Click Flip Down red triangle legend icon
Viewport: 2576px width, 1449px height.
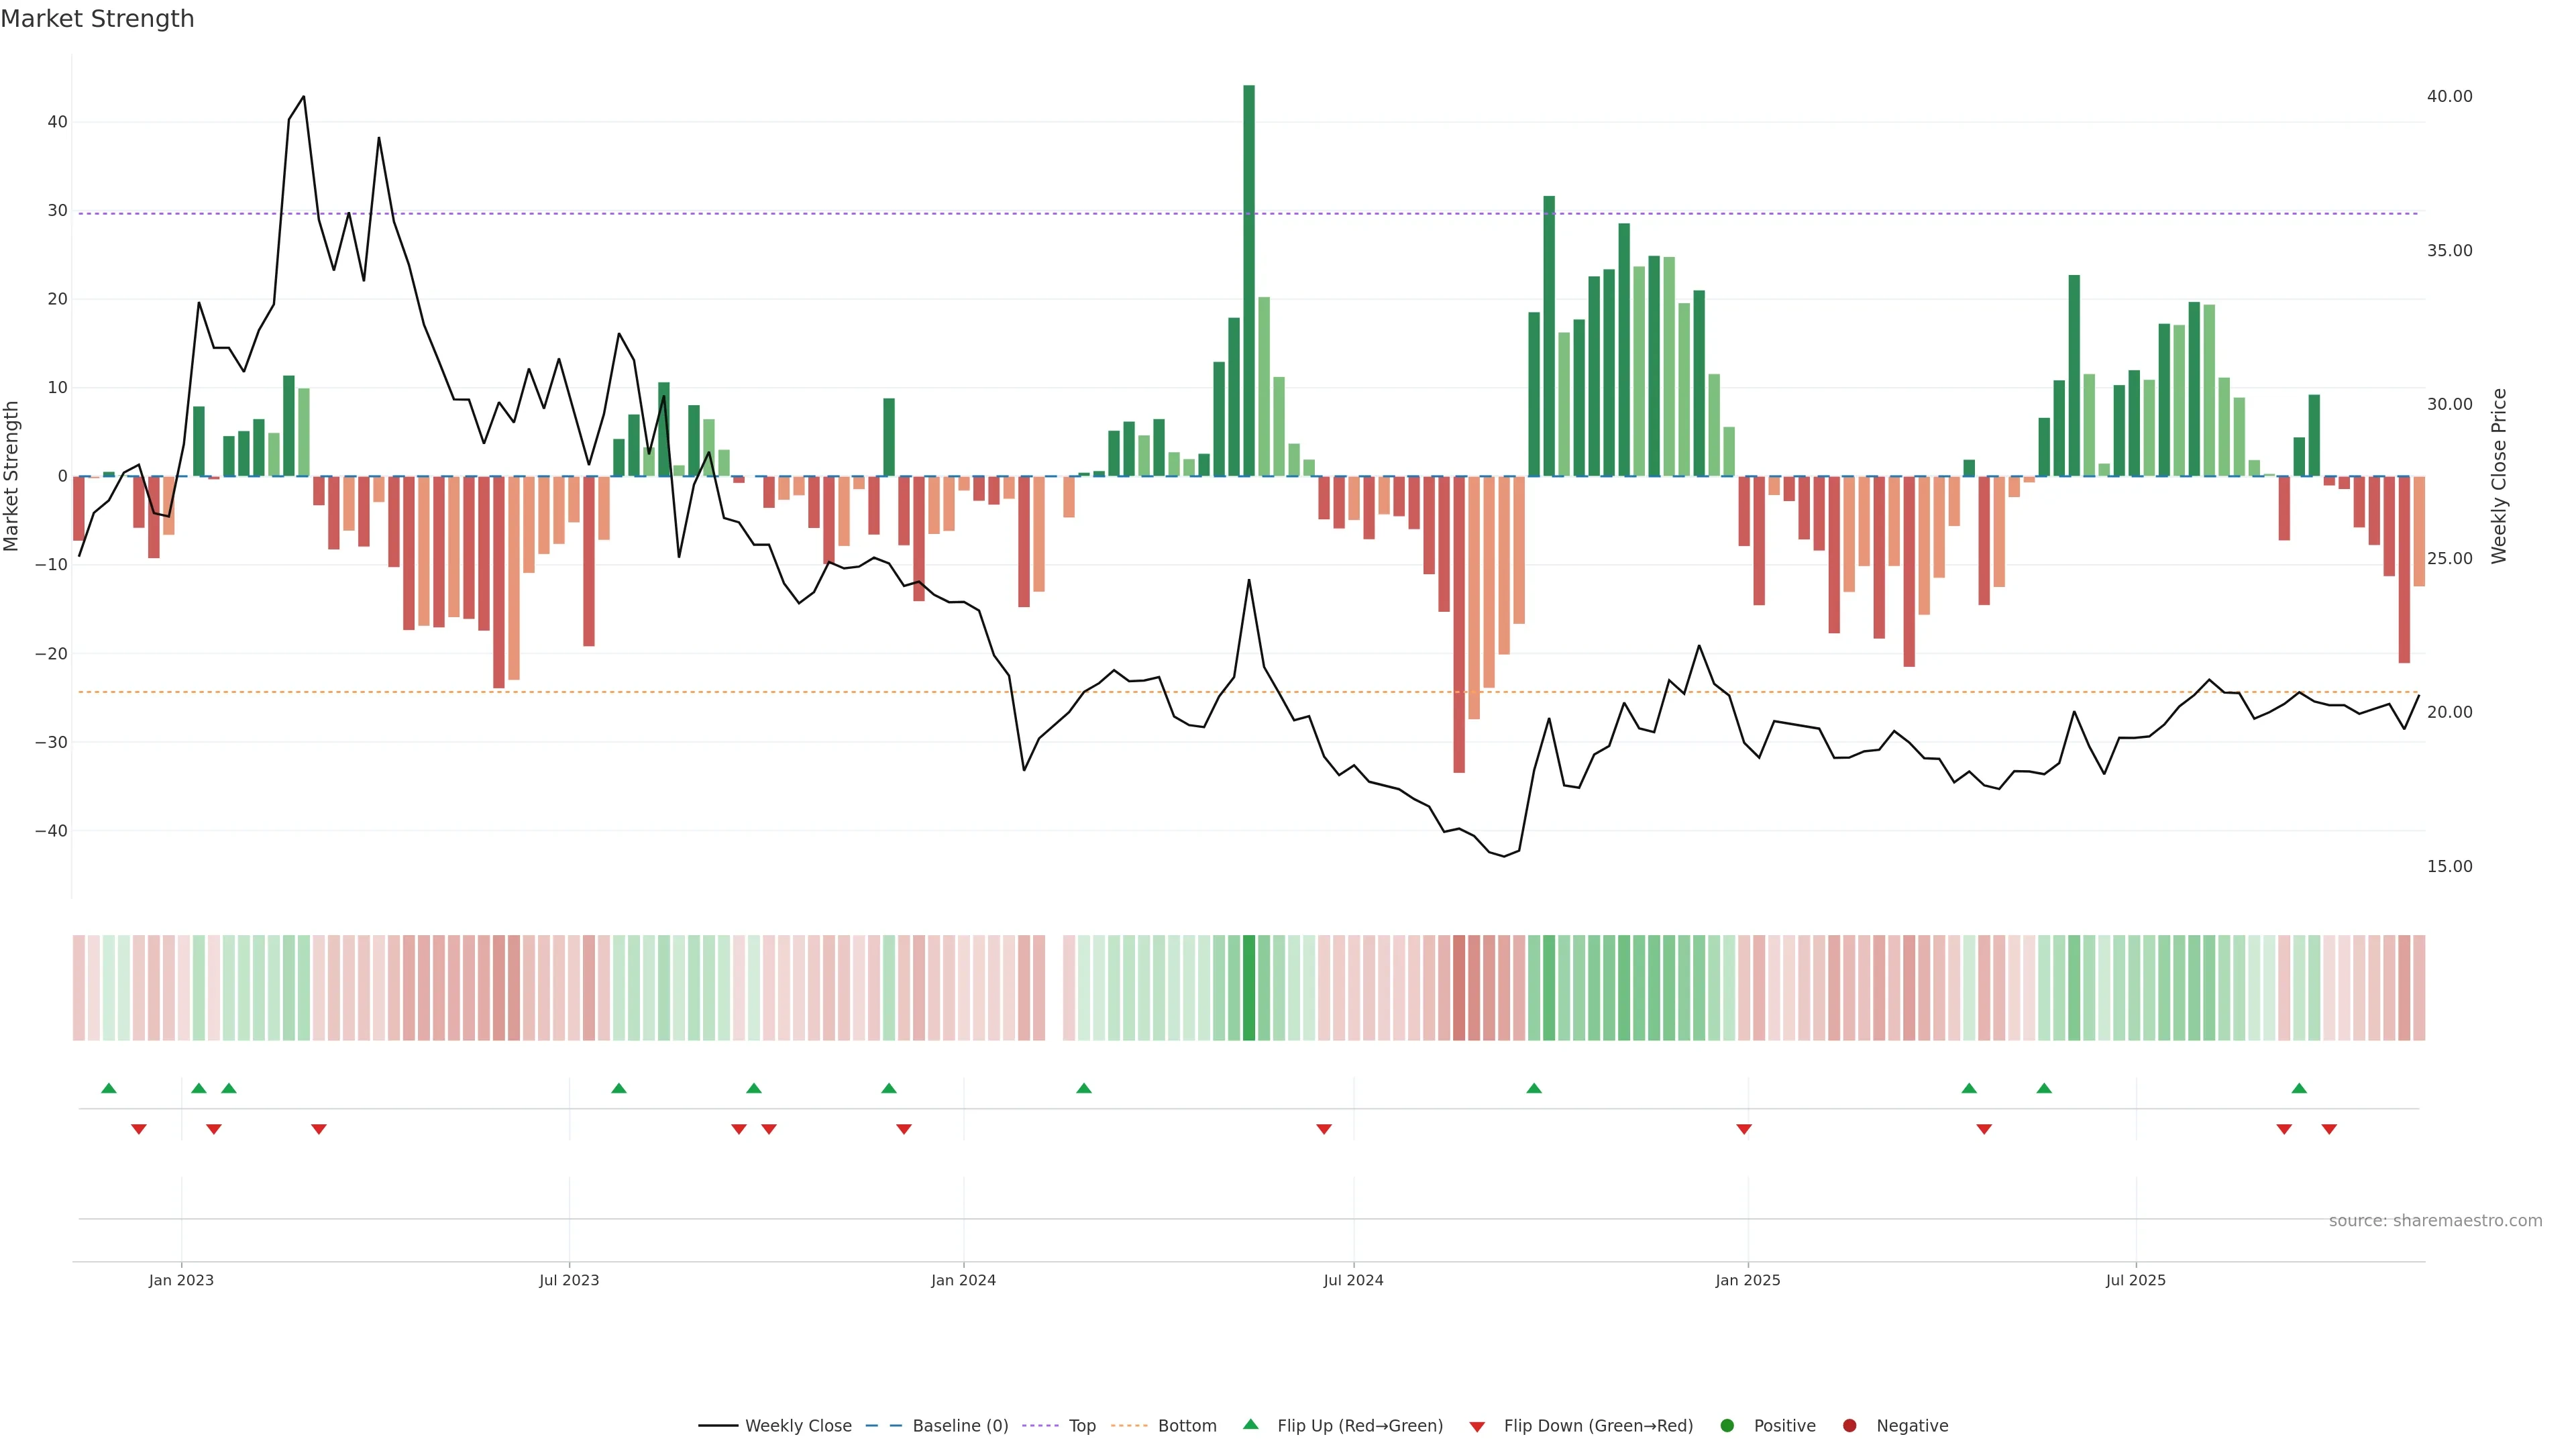pos(1477,1427)
